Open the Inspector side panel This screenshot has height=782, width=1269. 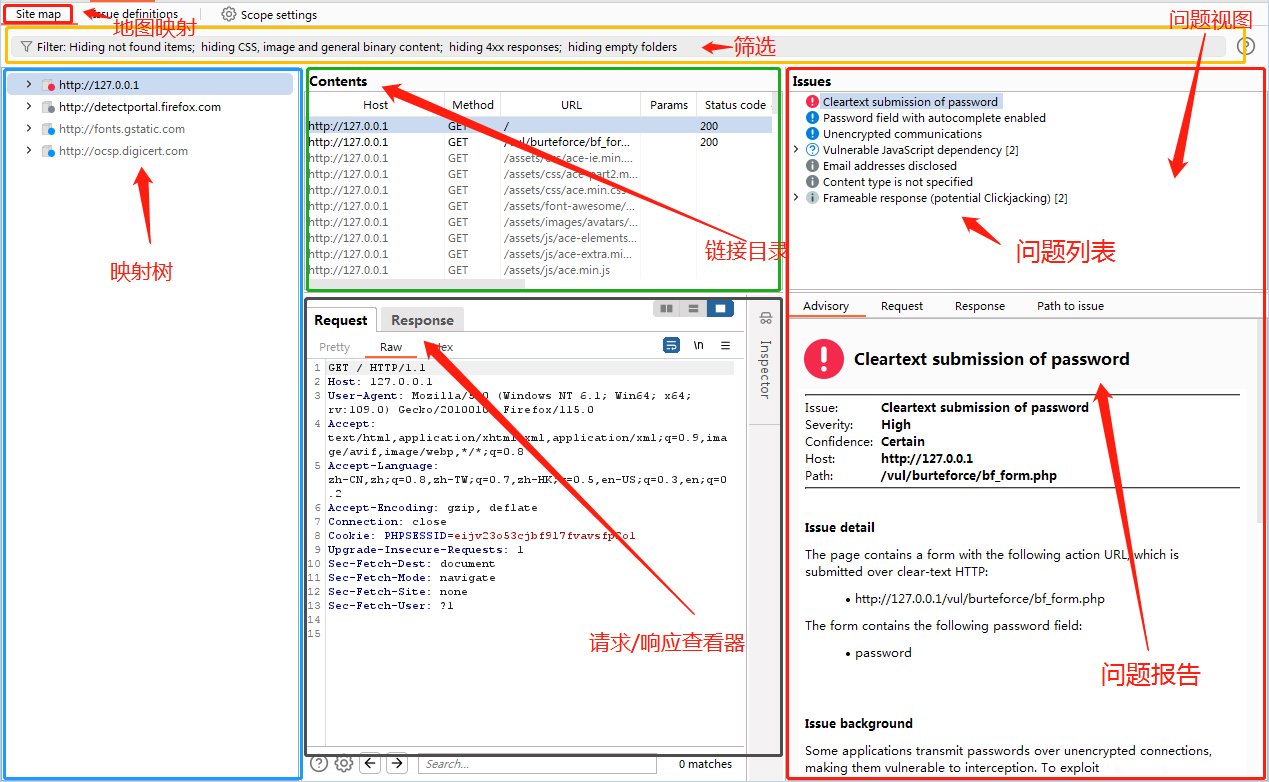[766, 369]
